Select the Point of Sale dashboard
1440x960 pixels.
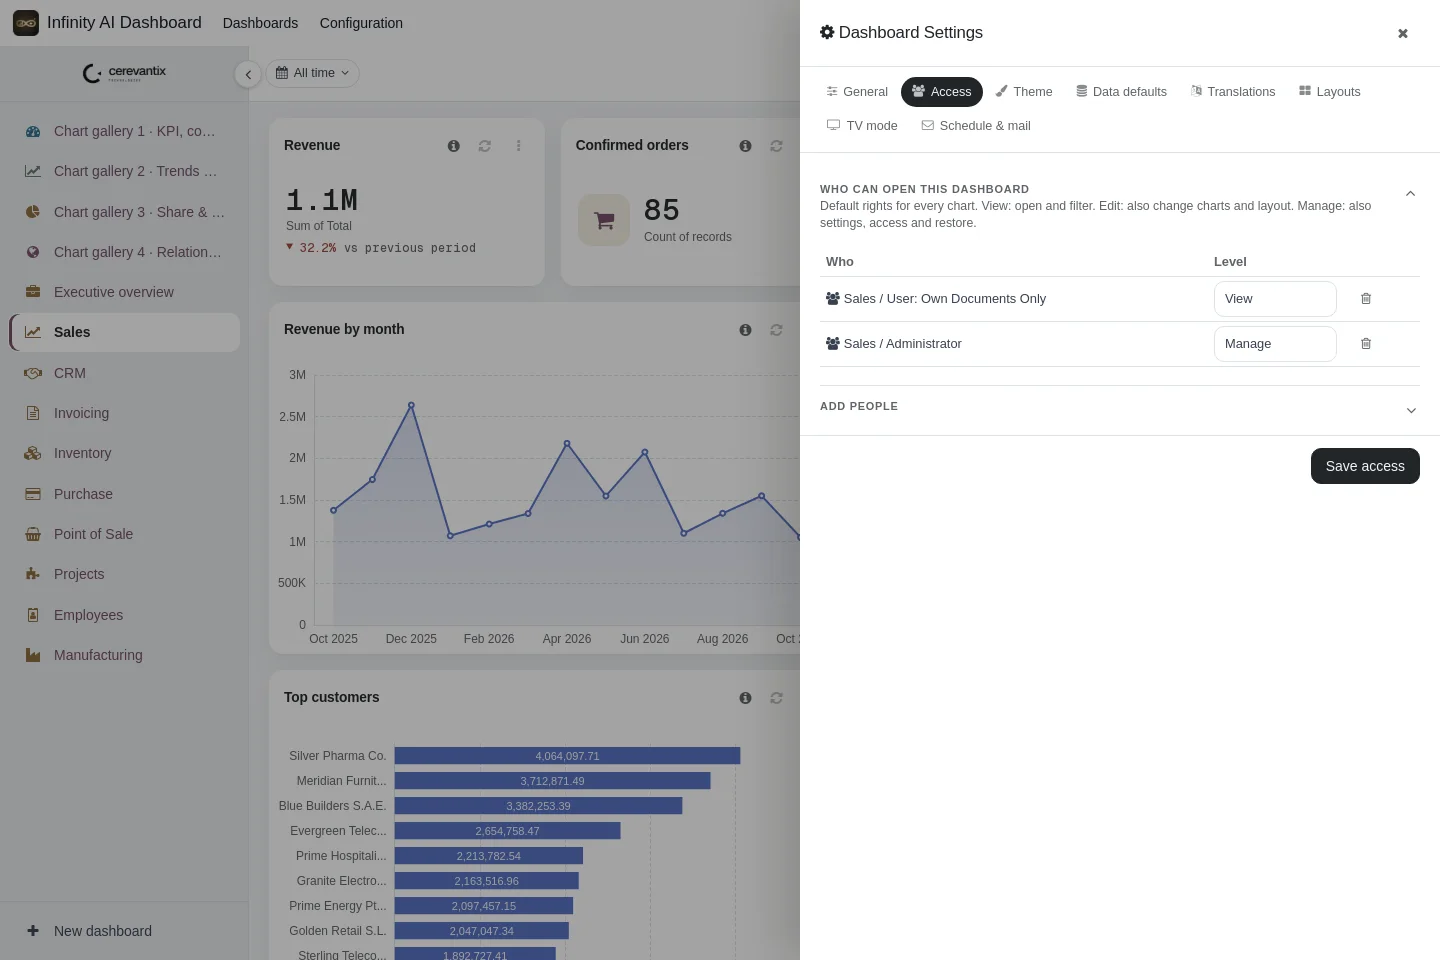coord(124,534)
